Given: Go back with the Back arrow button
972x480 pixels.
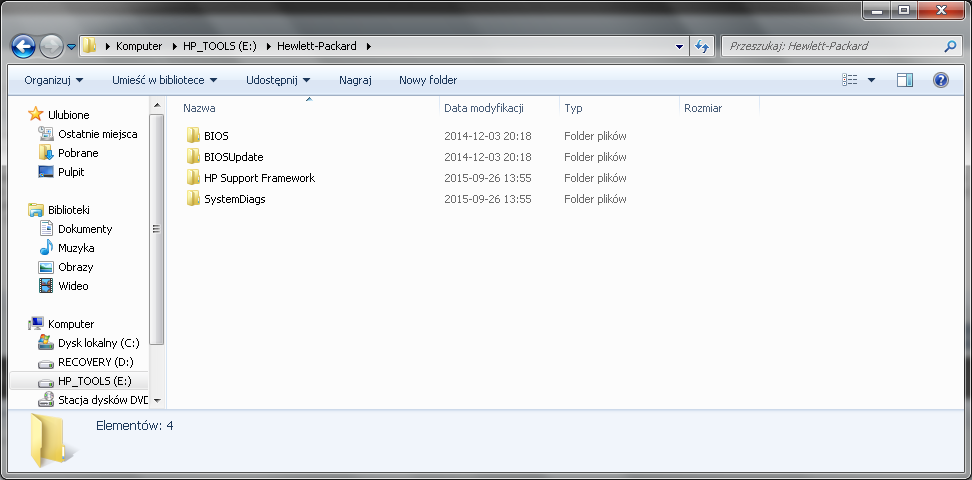Looking at the screenshot, I should [x=24, y=46].
